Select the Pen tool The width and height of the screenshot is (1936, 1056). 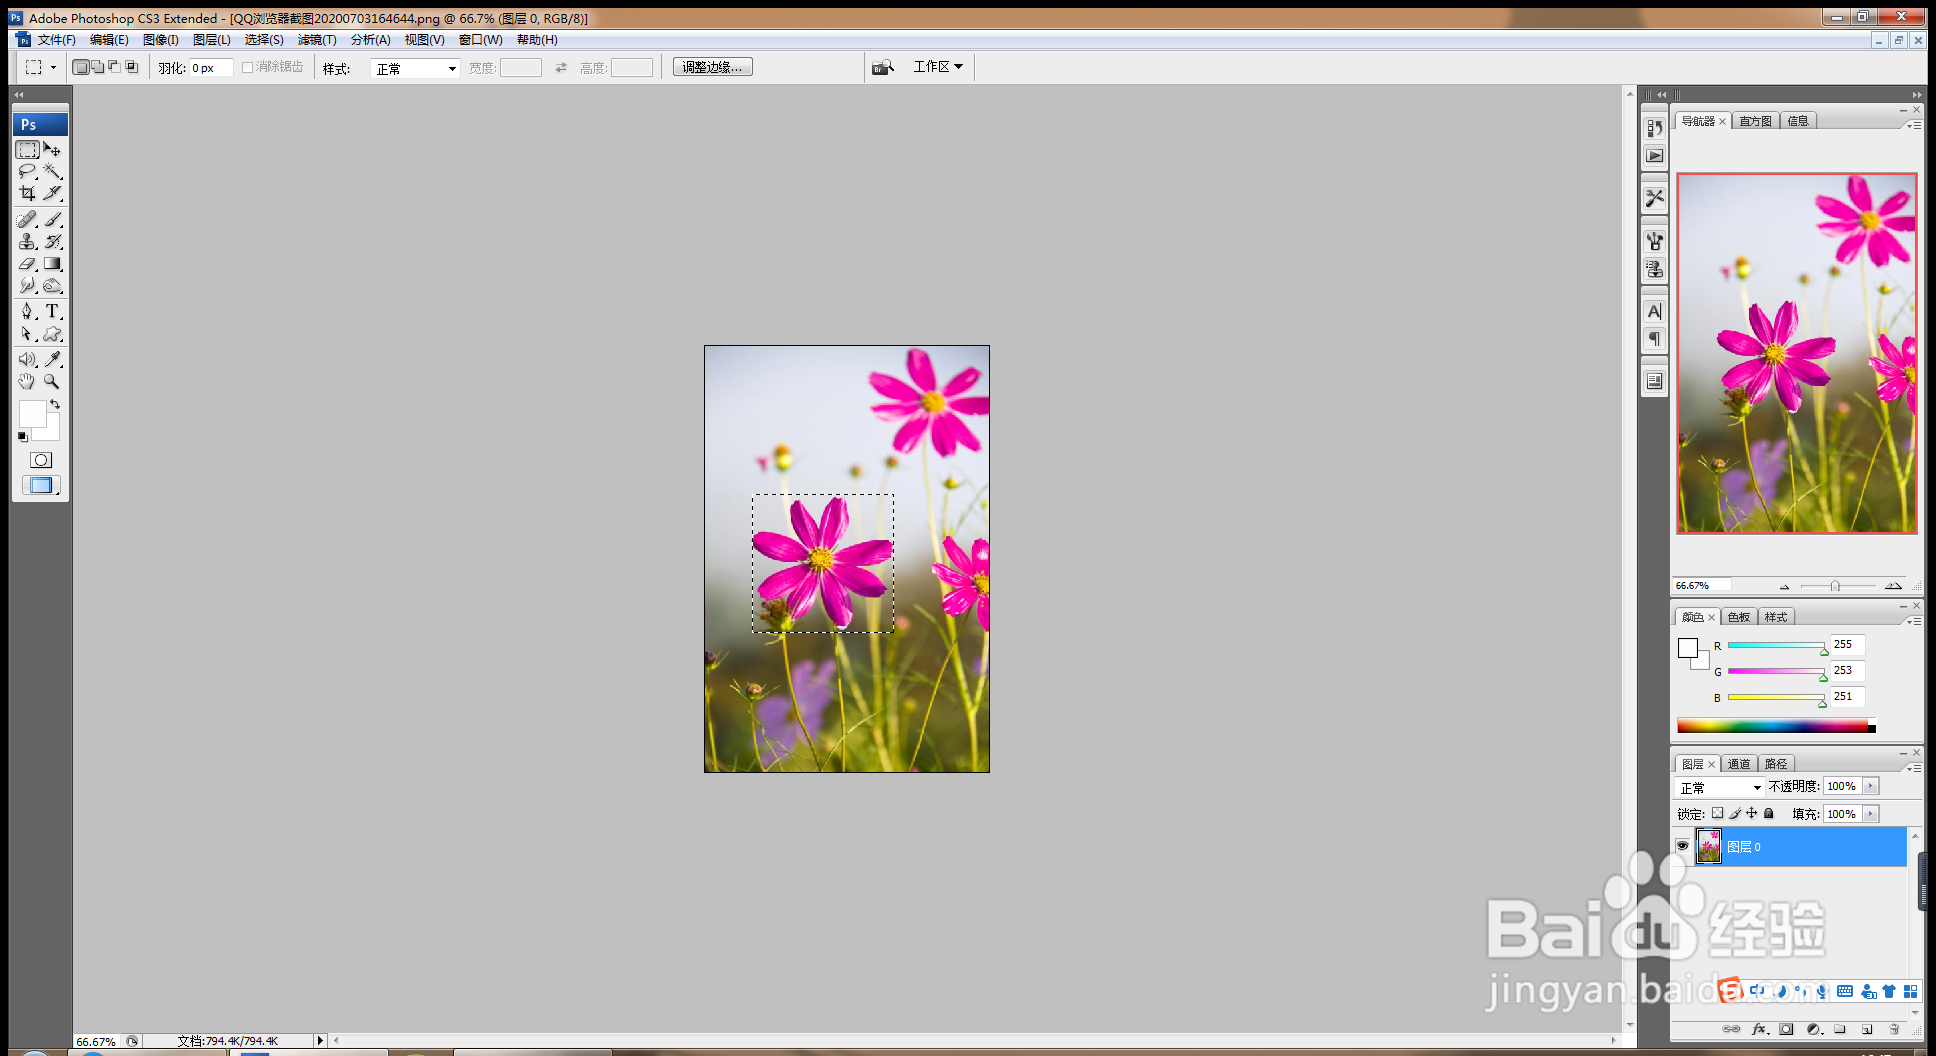[28, 311]
